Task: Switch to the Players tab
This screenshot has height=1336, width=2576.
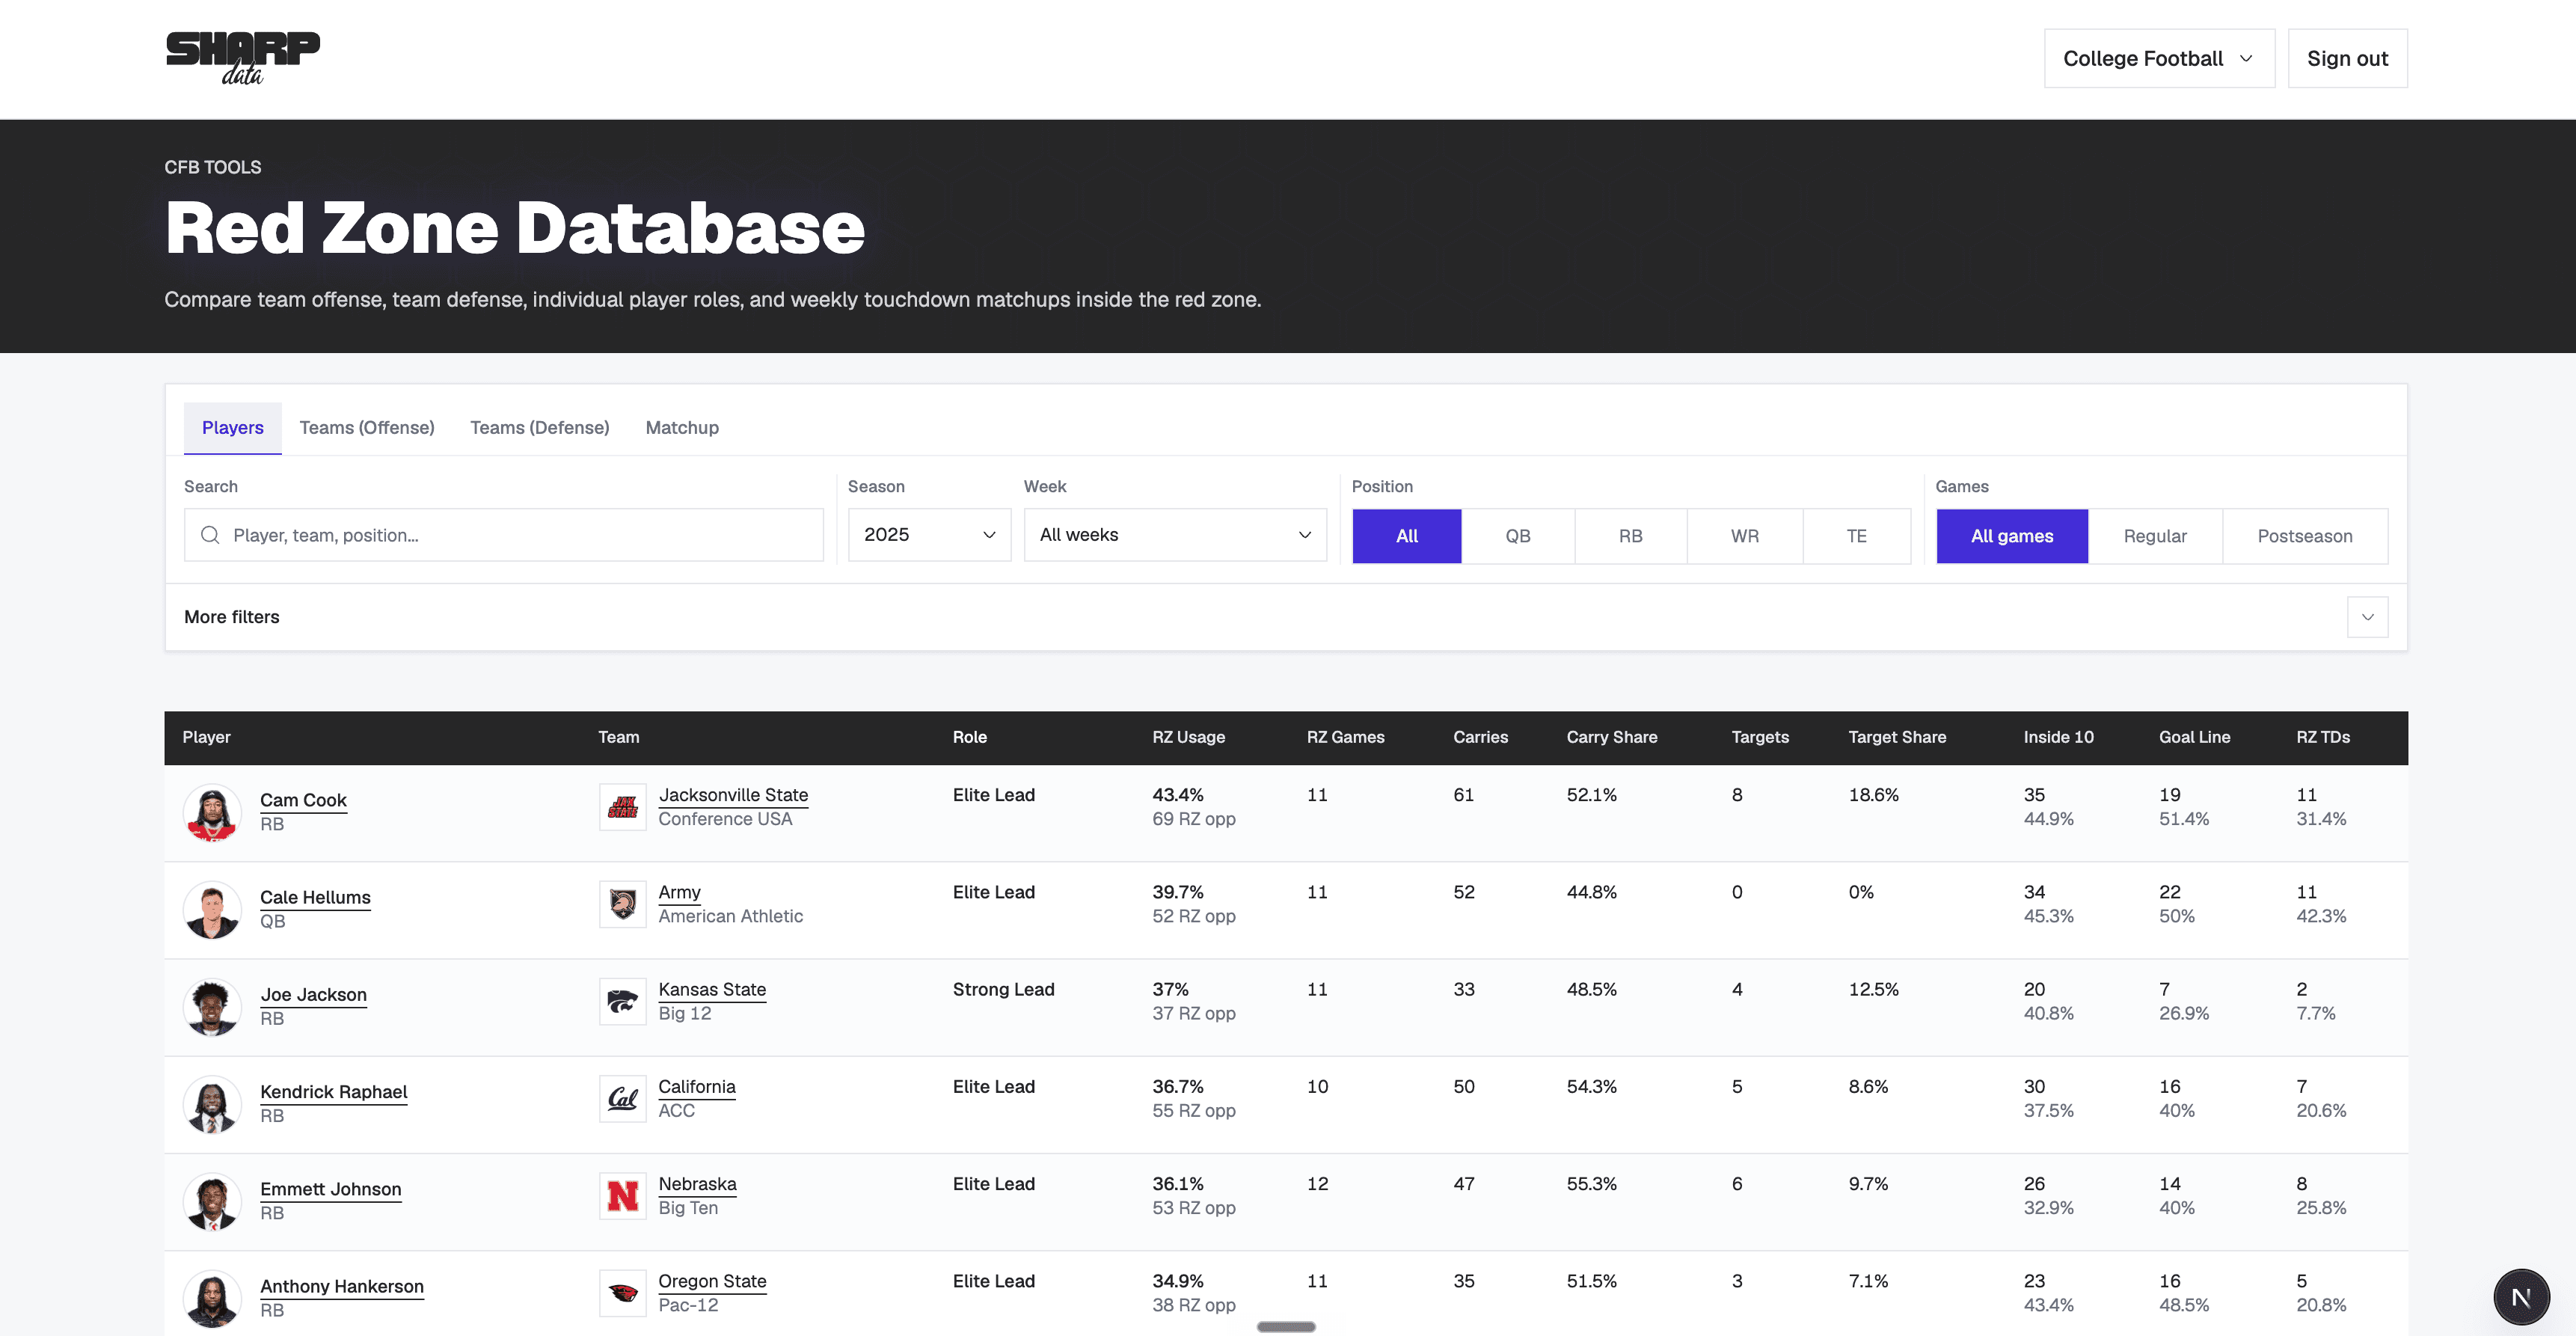Action: [233, 428]
